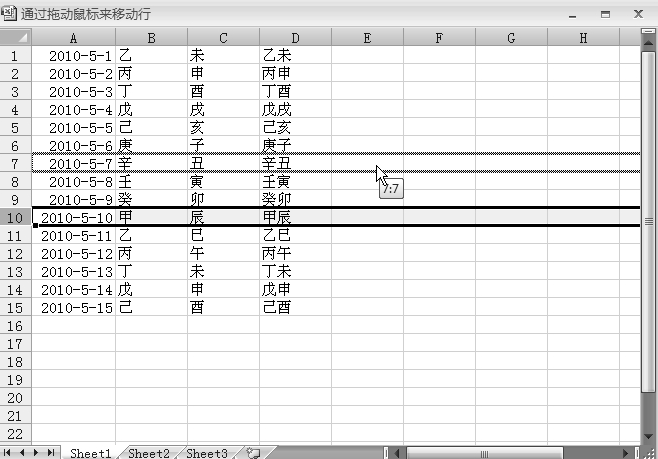This screenshot has width=658, height=459.
Task: Select cell containing 己酉
Action: (295, 308)
